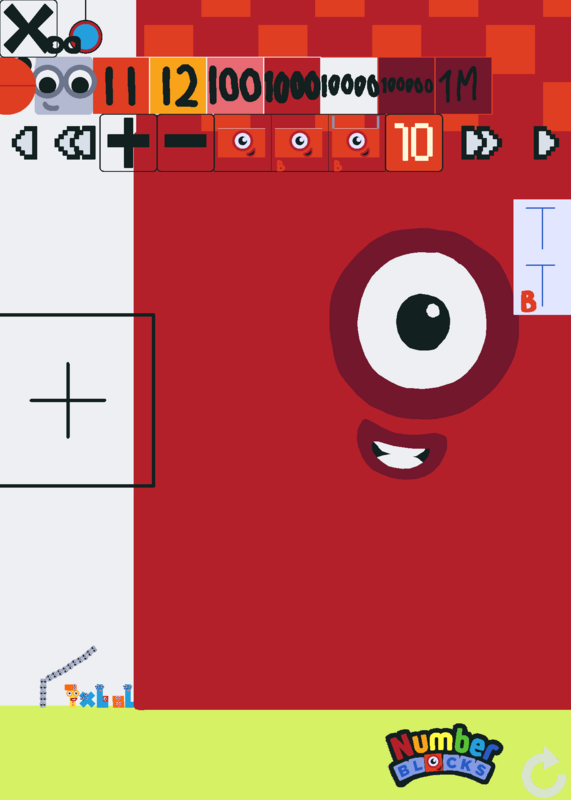Click the single left arrow
Image resolution: width=571 pixels, height=800 pixels.
(24, 143)
